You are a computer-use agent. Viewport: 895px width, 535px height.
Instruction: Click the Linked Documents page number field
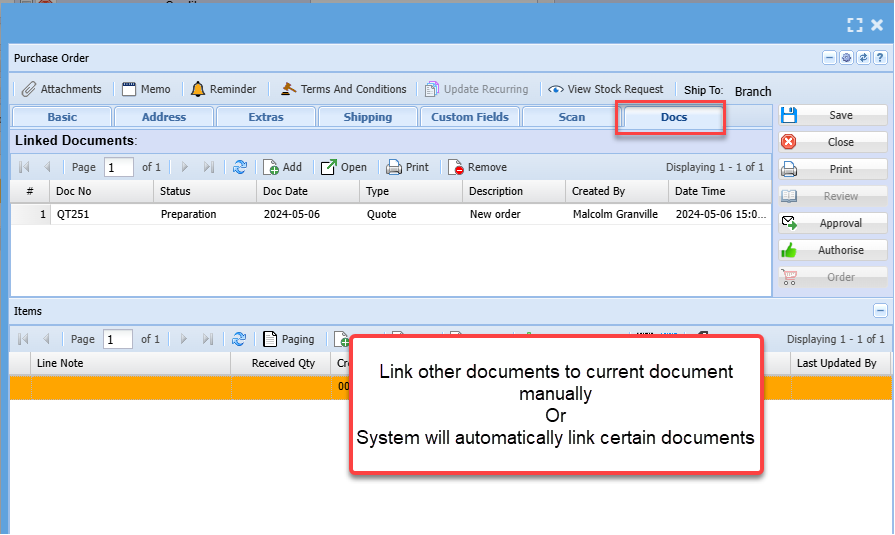pos(118,167)
